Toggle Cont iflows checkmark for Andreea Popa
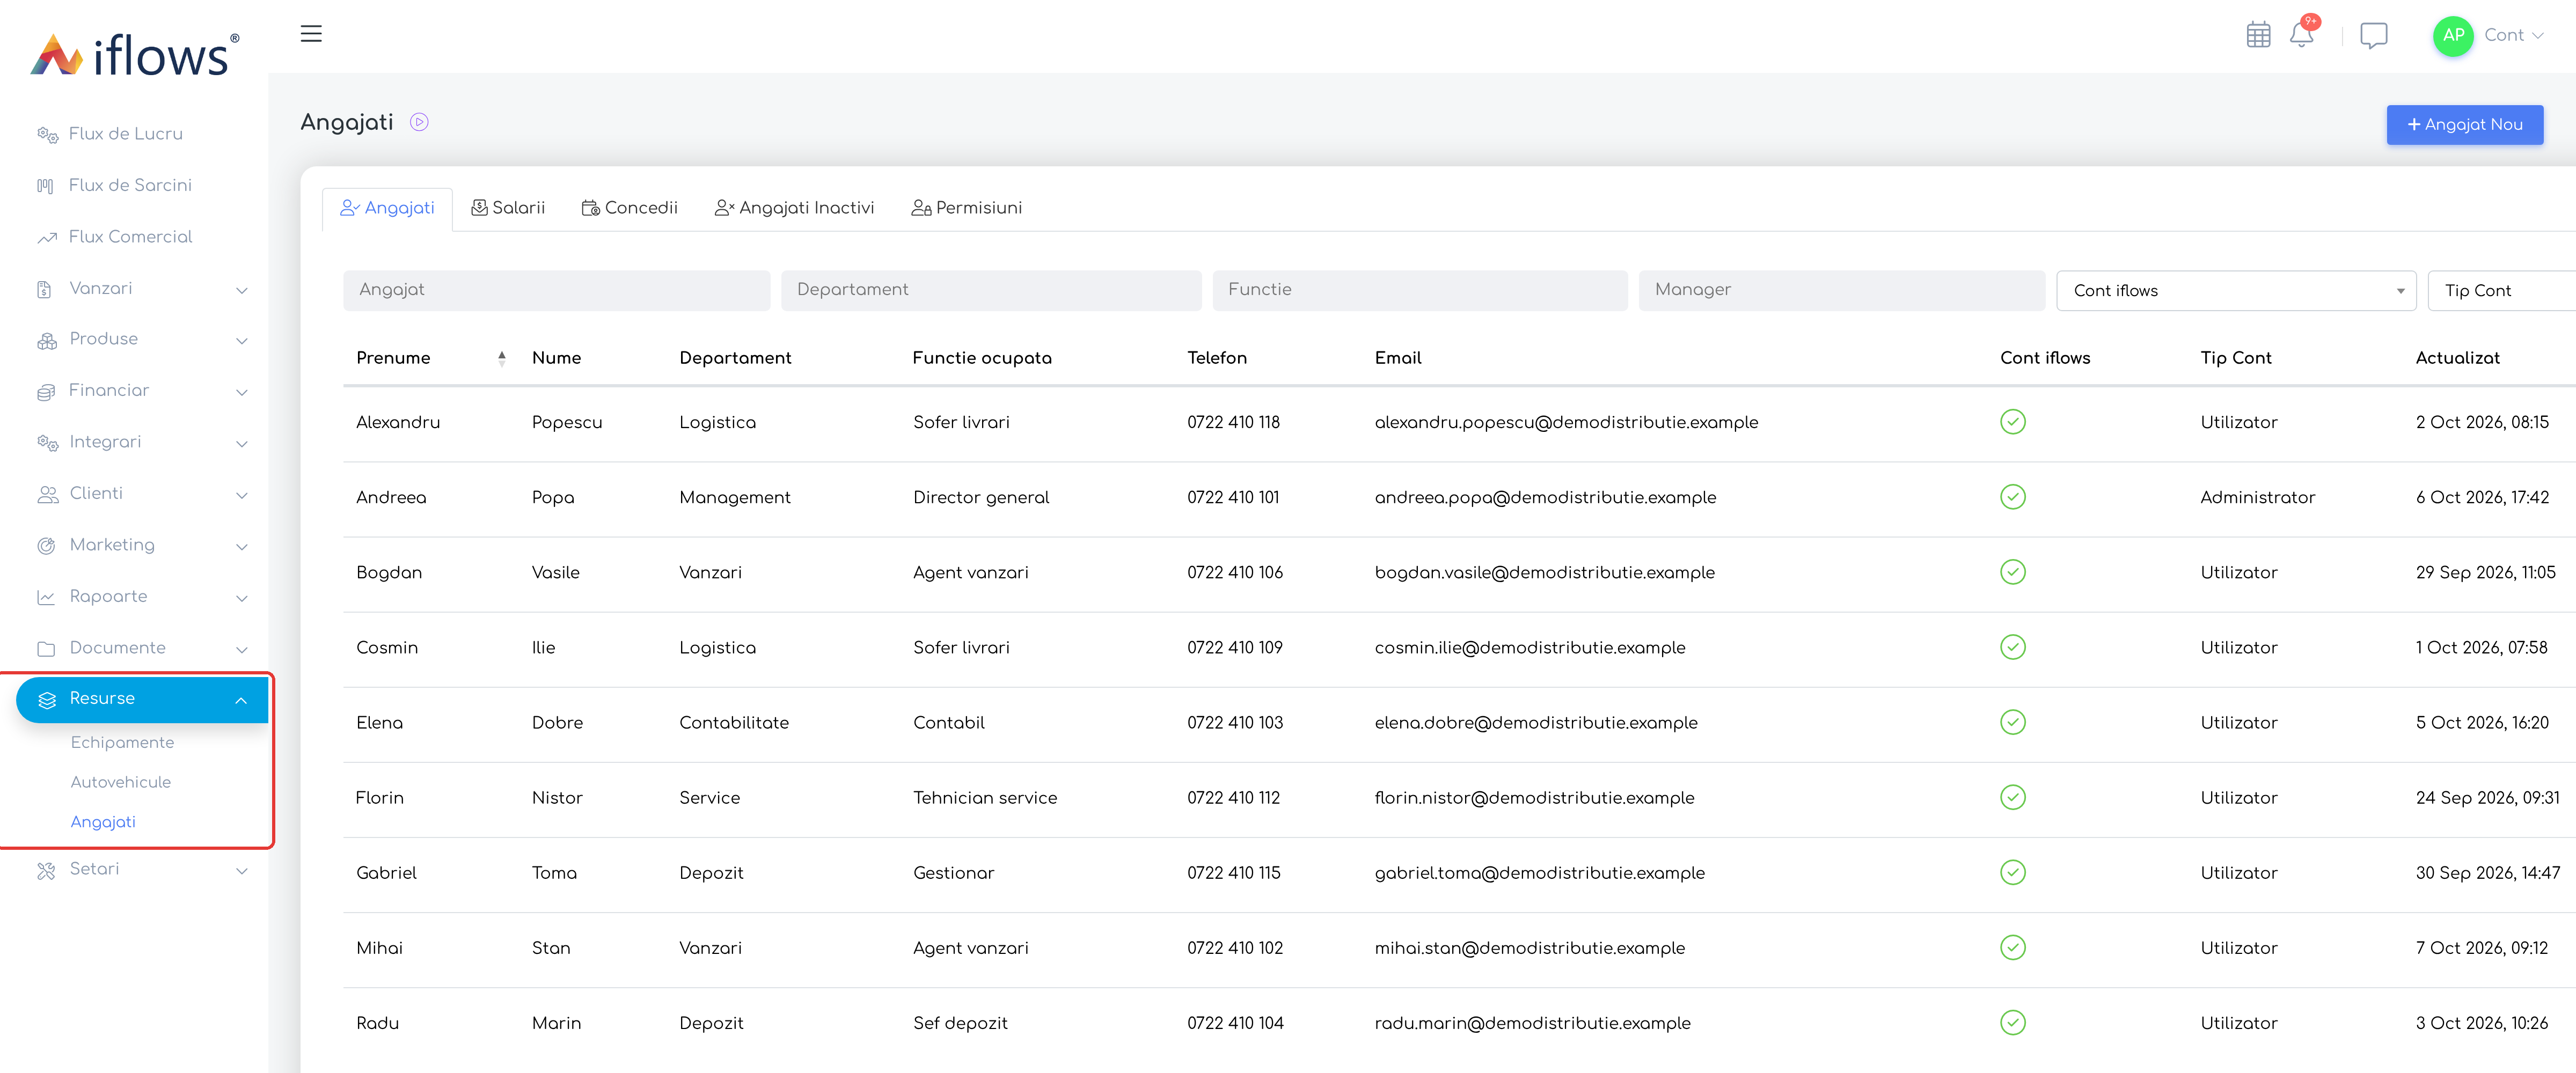2576x1073 pixels. click(x=2012, y=497)
